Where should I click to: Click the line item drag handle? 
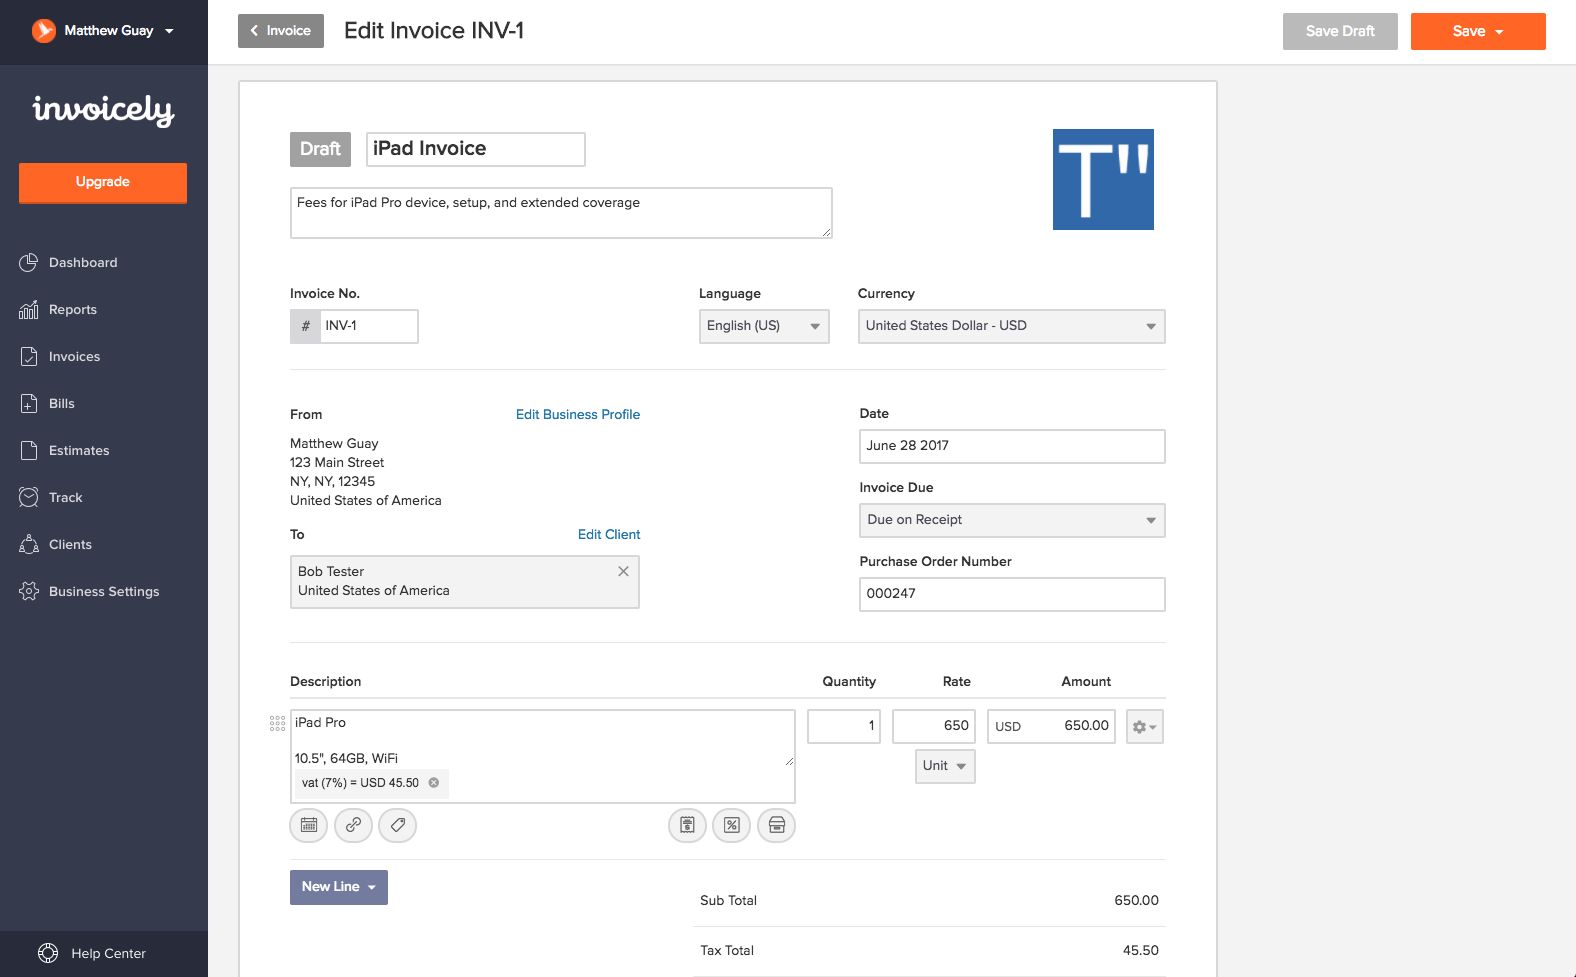pyautogui.click(x=277, y=724)
